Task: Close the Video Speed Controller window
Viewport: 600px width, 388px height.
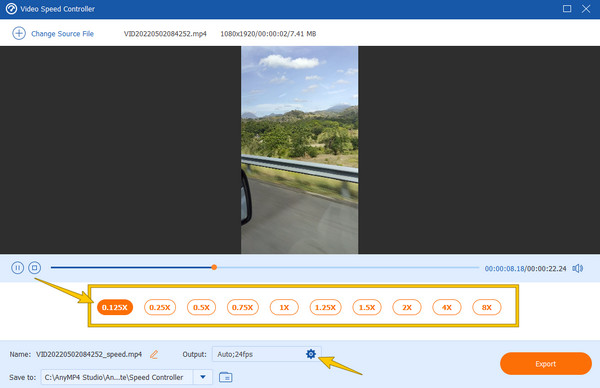Action: click(x=586, y=9)
